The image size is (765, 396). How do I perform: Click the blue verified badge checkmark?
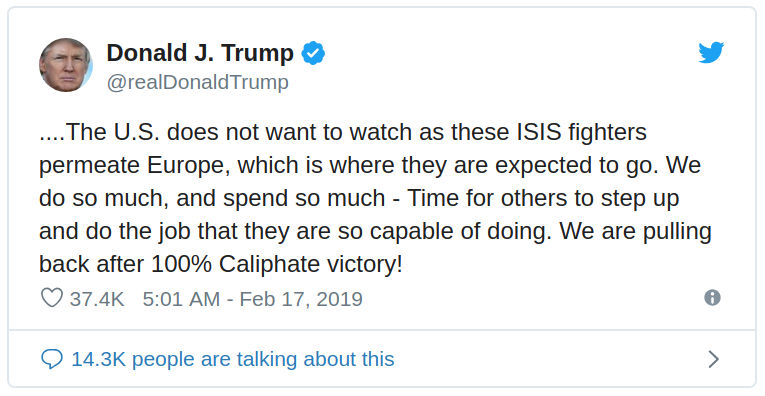click(x=313, y=53)
